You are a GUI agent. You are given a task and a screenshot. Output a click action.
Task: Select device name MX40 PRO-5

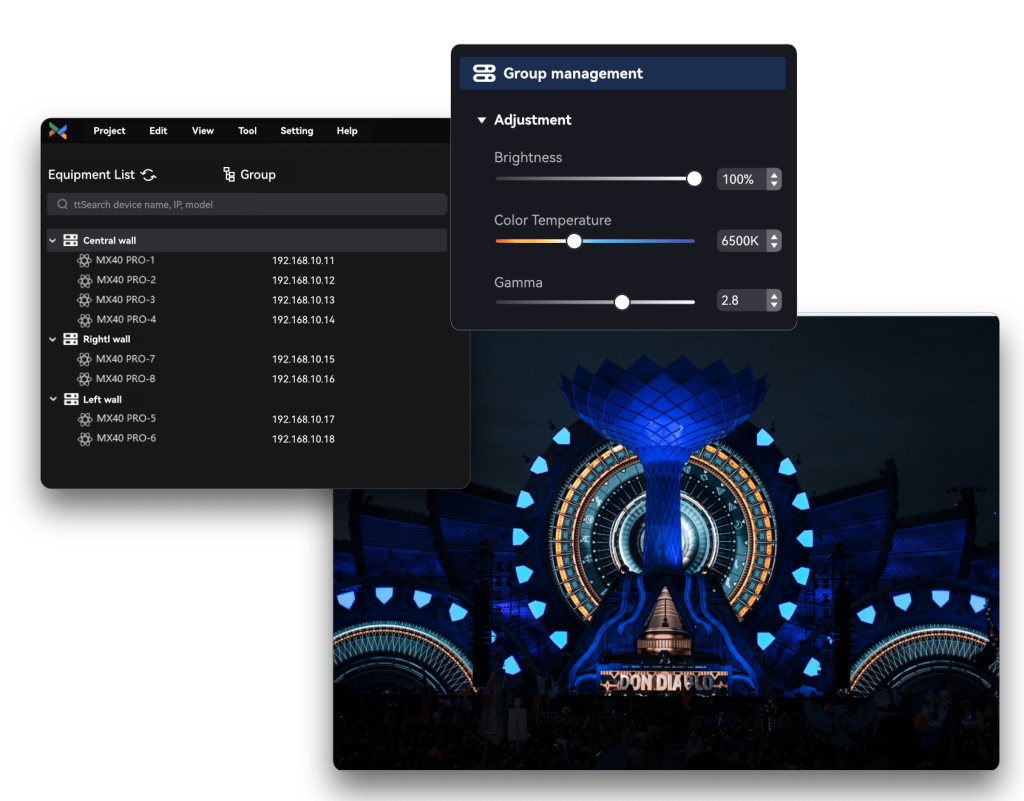126,418
